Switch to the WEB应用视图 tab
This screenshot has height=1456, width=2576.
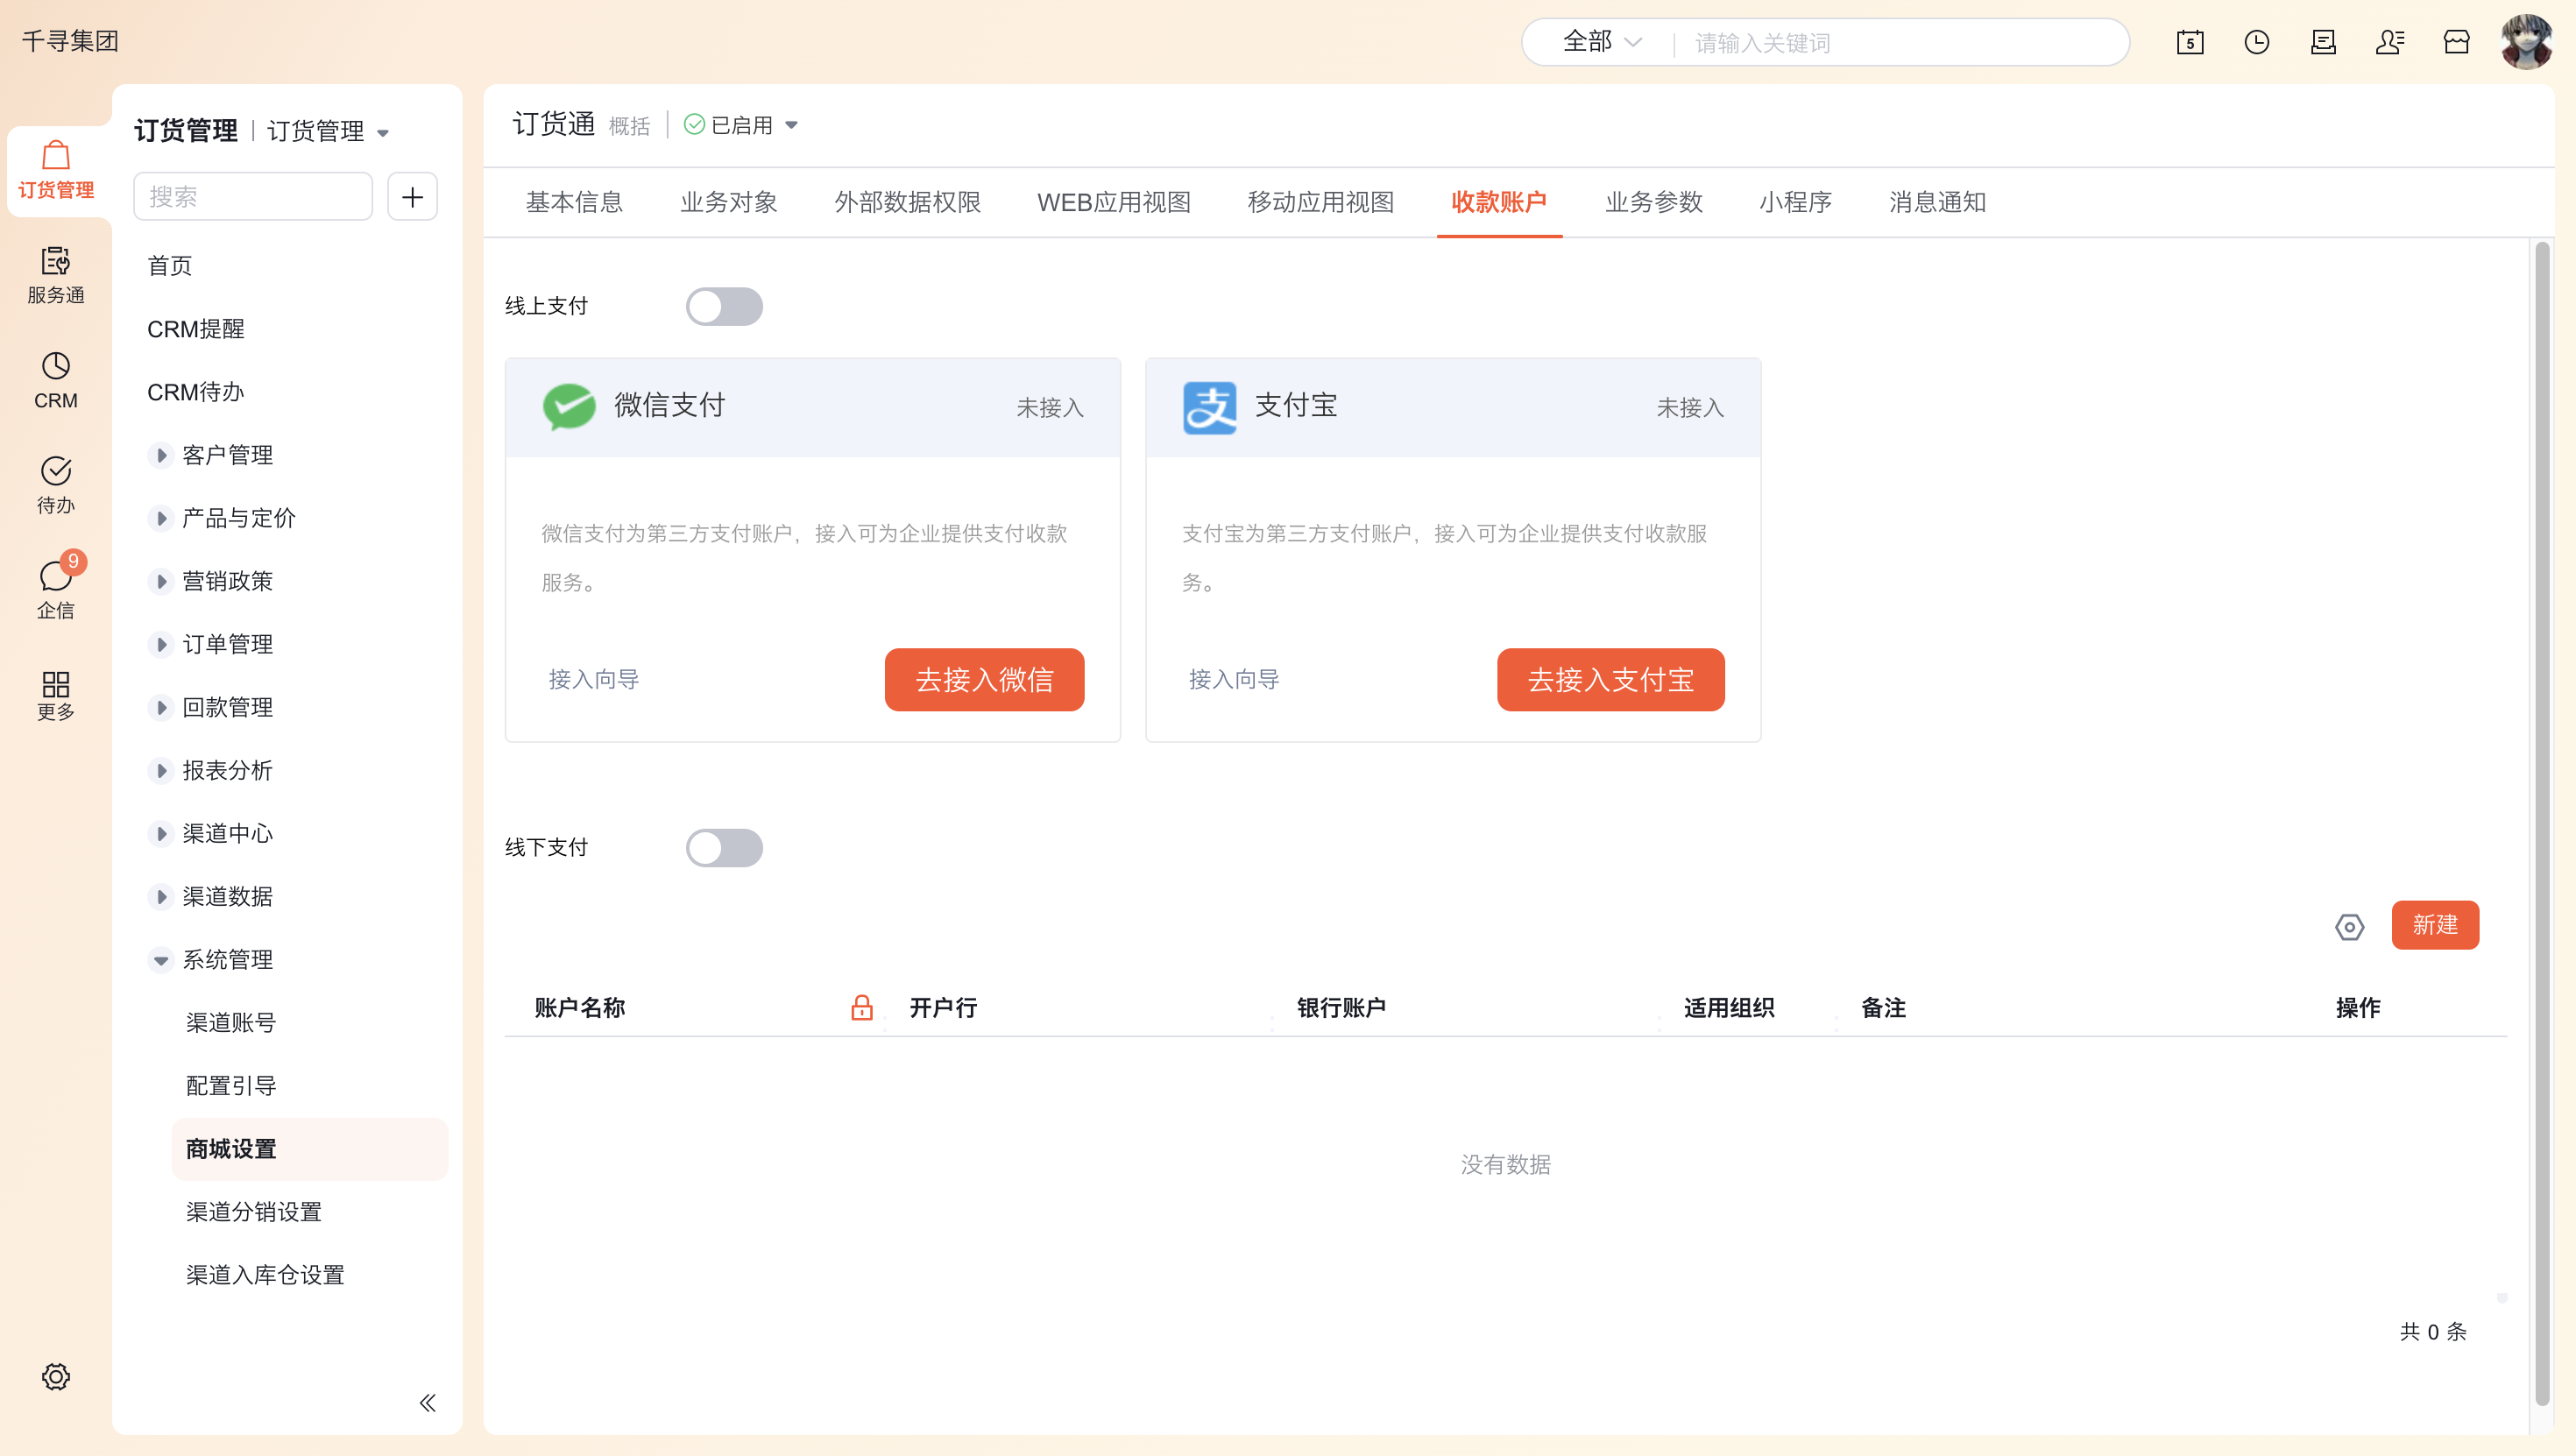tap(1114, 202)
